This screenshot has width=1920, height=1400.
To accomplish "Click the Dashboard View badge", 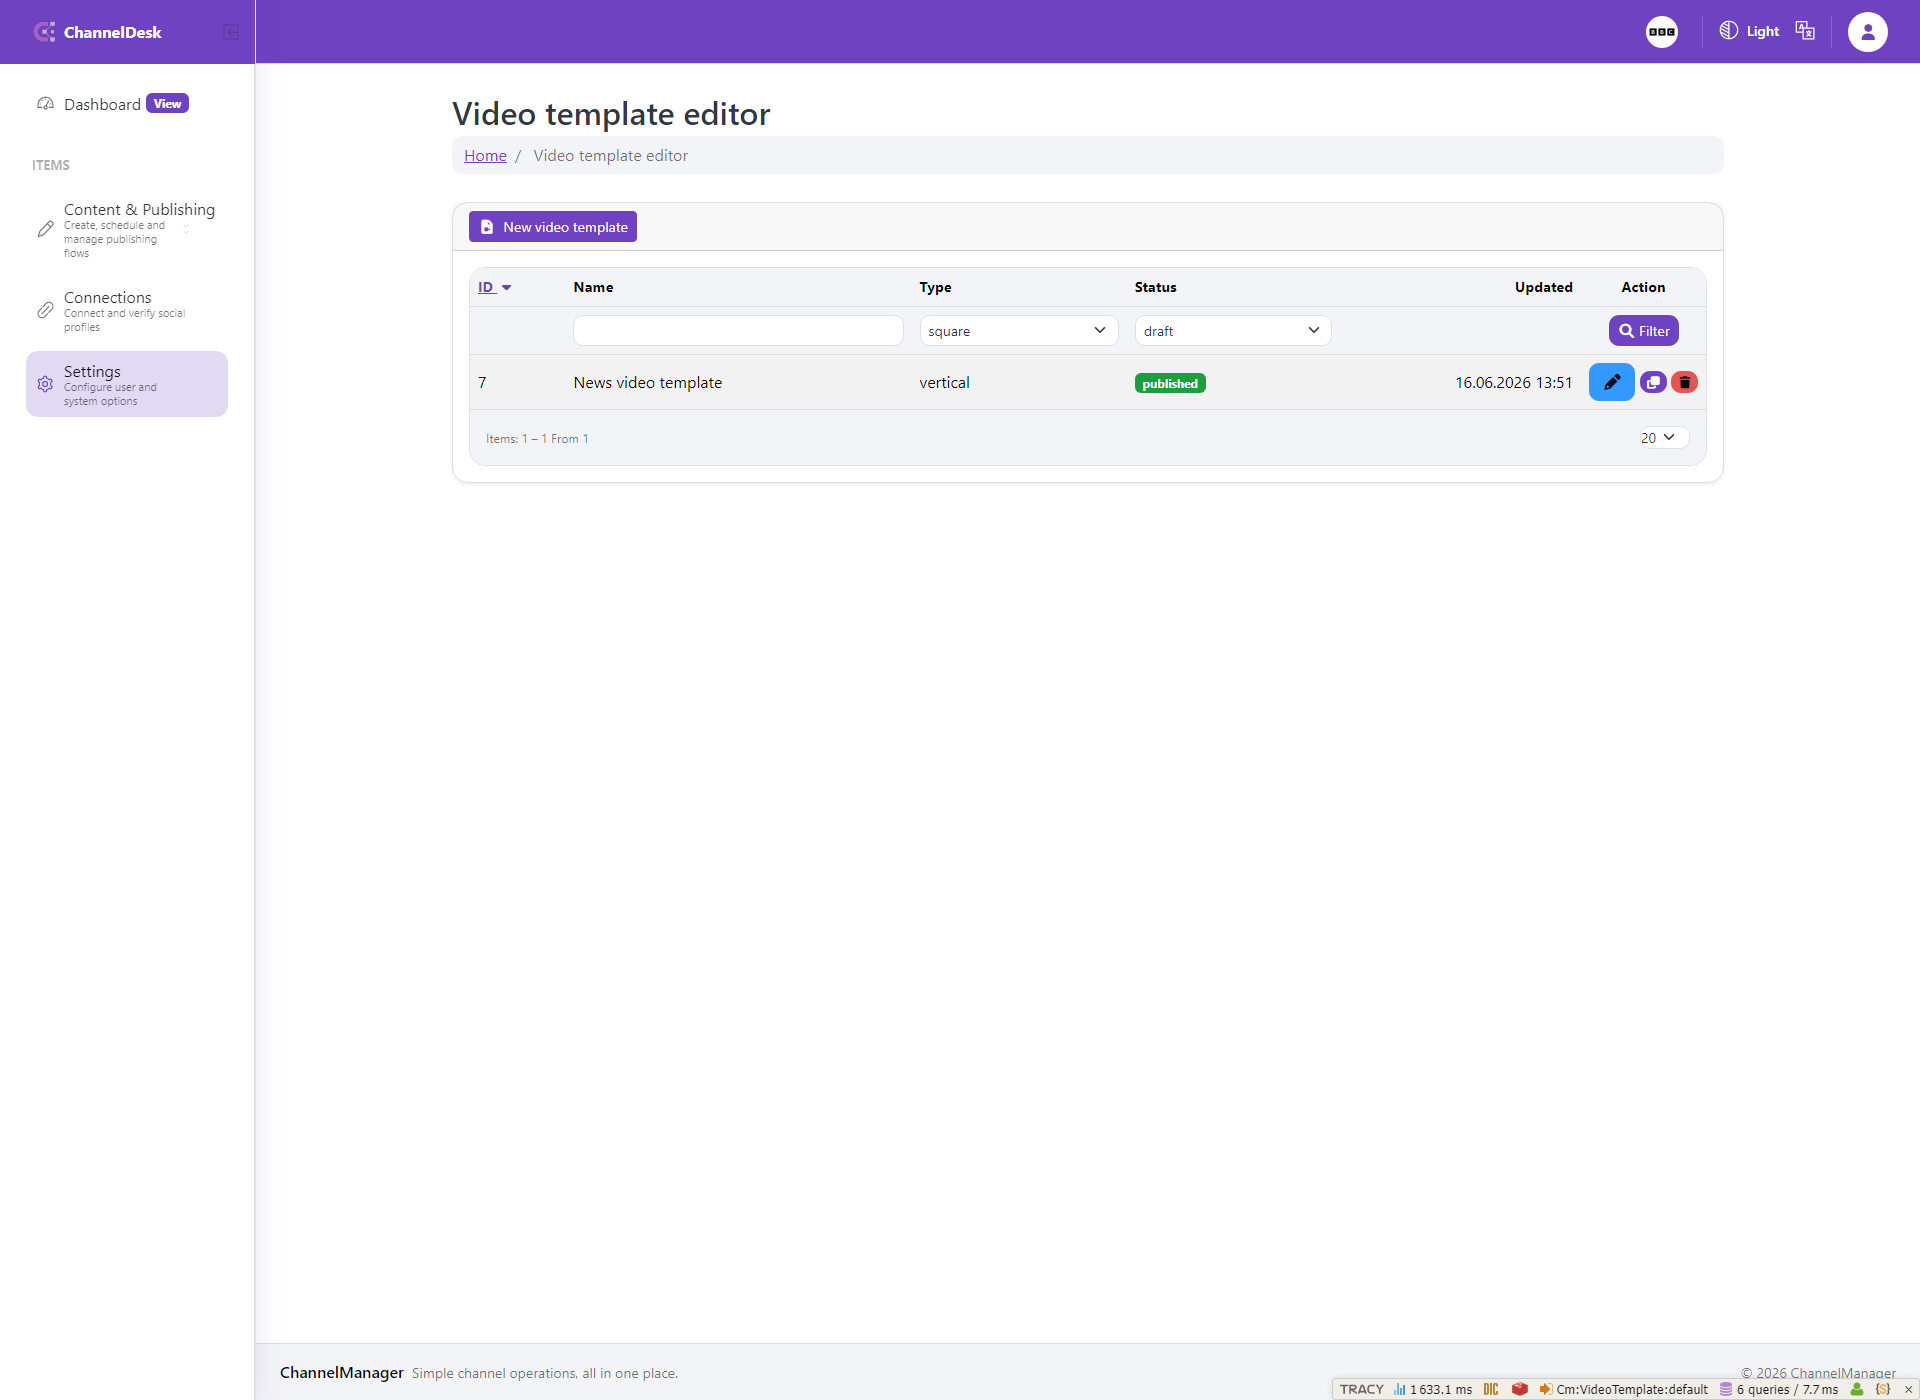I will [x=167, y=104].
